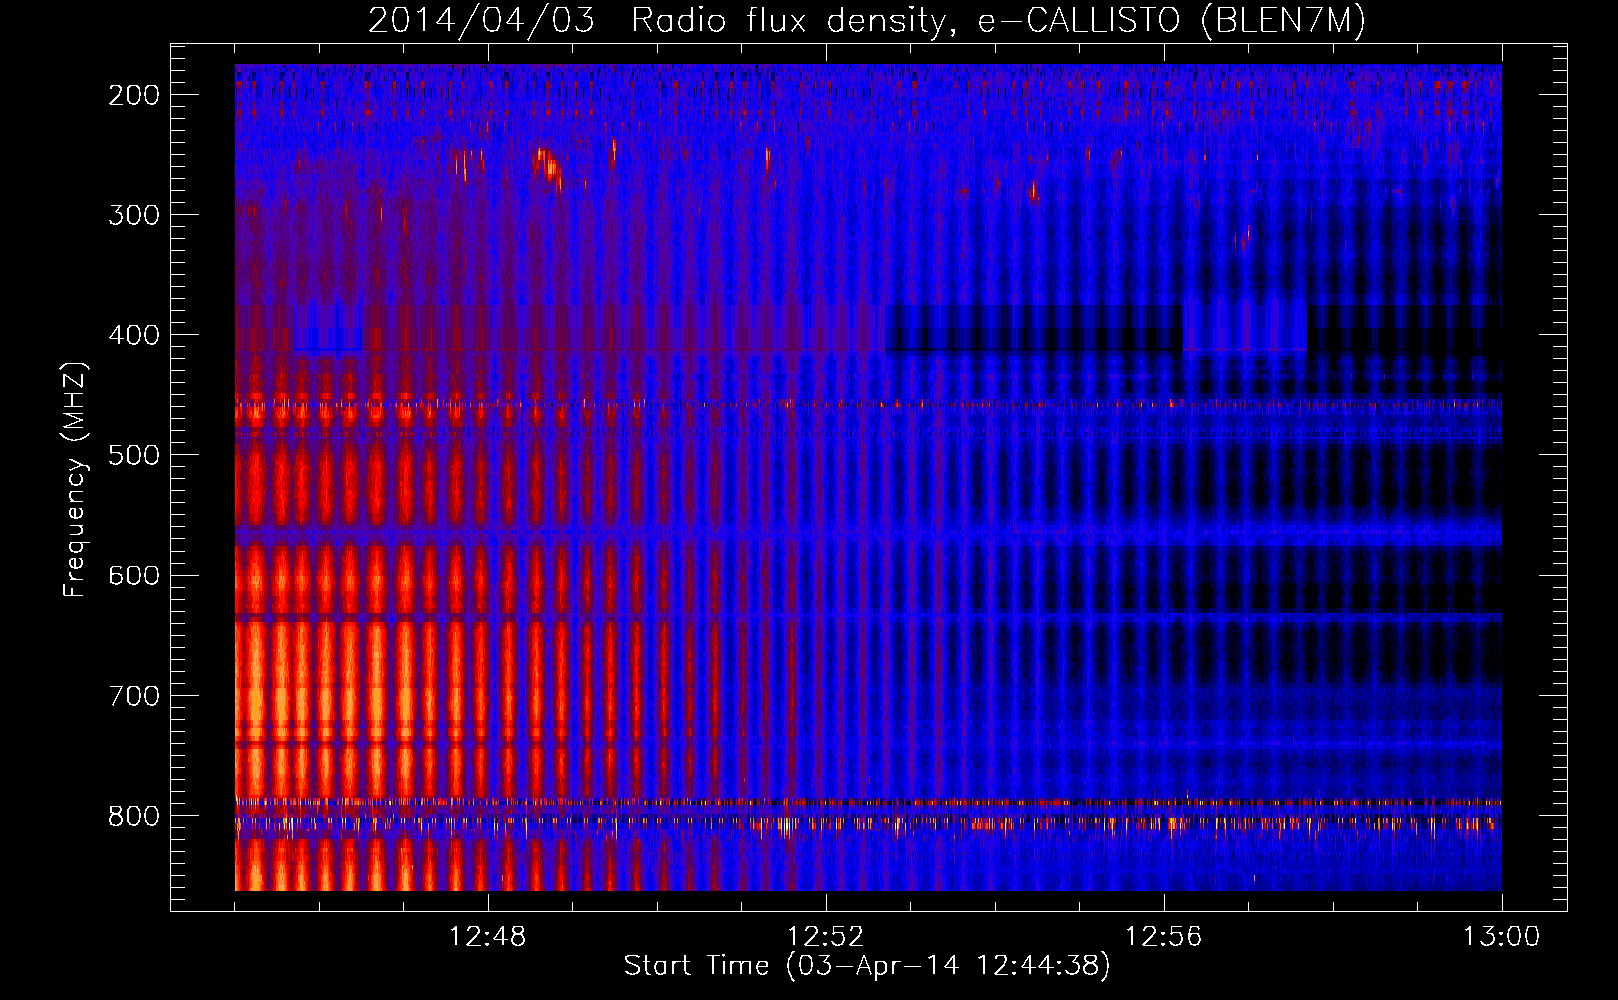Click the Frequency (MHZ) axis label

[x=75, y=480]
